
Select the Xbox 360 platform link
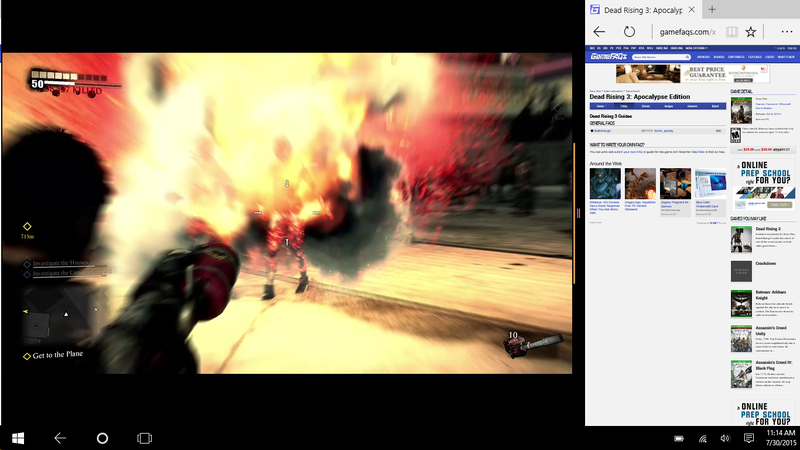point(662,48)
